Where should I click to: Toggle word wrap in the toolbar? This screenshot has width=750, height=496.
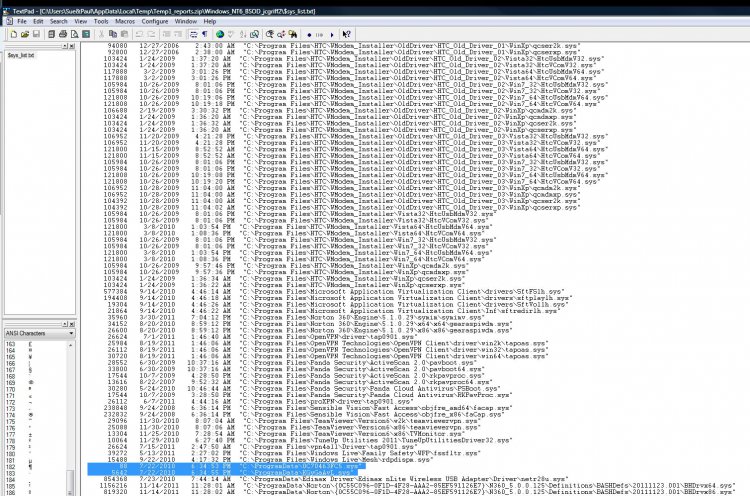click(193, 34)
